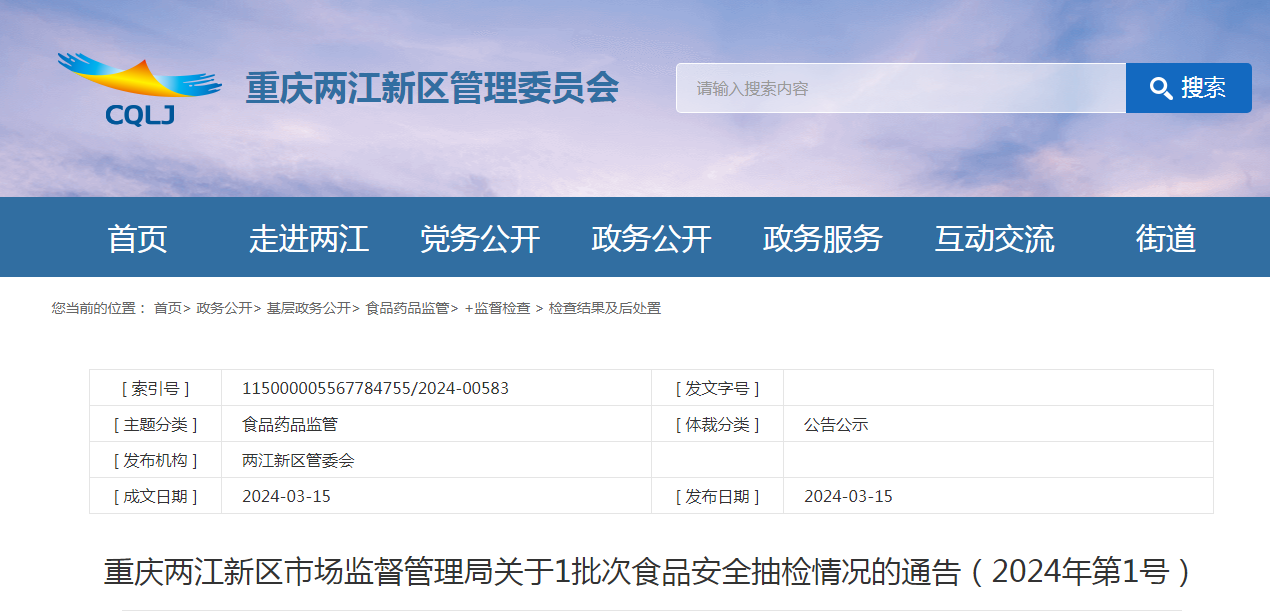Image resolution: width=1270 pixels, height=613 pixels.
Task: Select the index number 115000005567784755/2024-00583
Action: pos(376,388)
